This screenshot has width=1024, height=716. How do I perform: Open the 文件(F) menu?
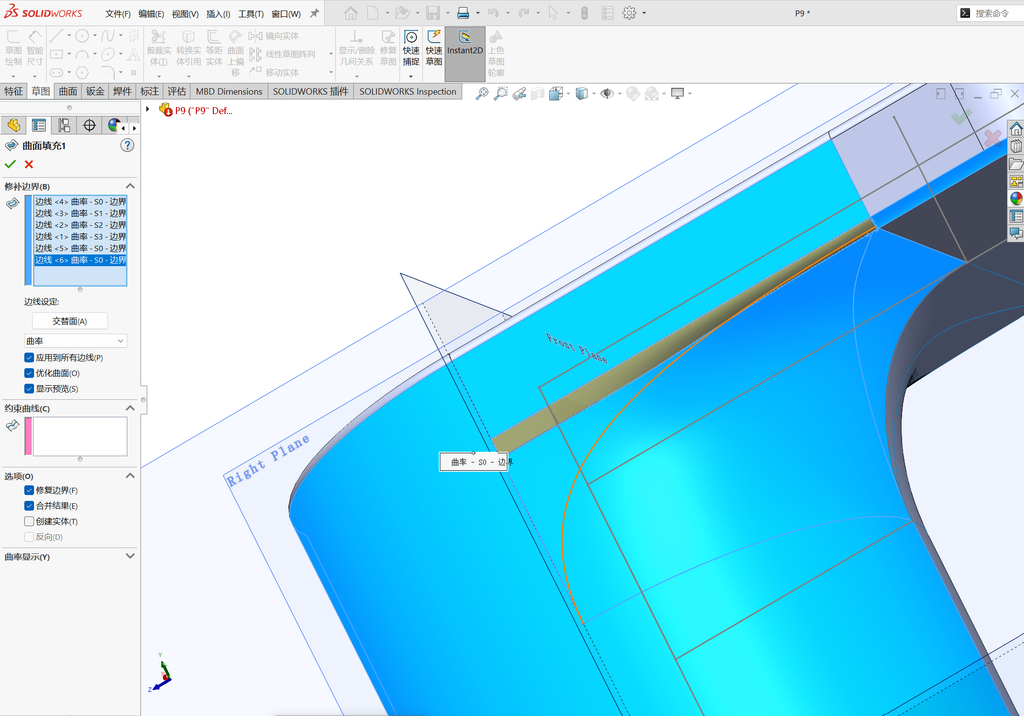point(118,14)
